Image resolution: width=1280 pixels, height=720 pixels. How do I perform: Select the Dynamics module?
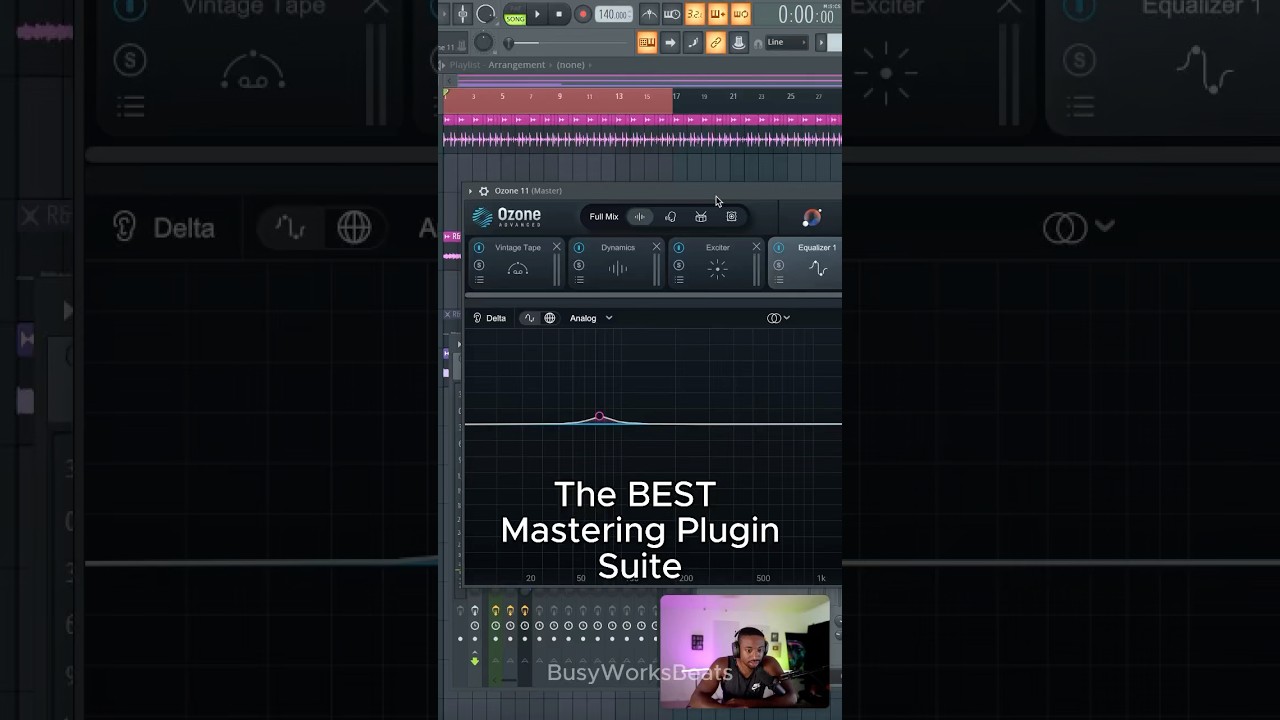(x=618, y=264)
